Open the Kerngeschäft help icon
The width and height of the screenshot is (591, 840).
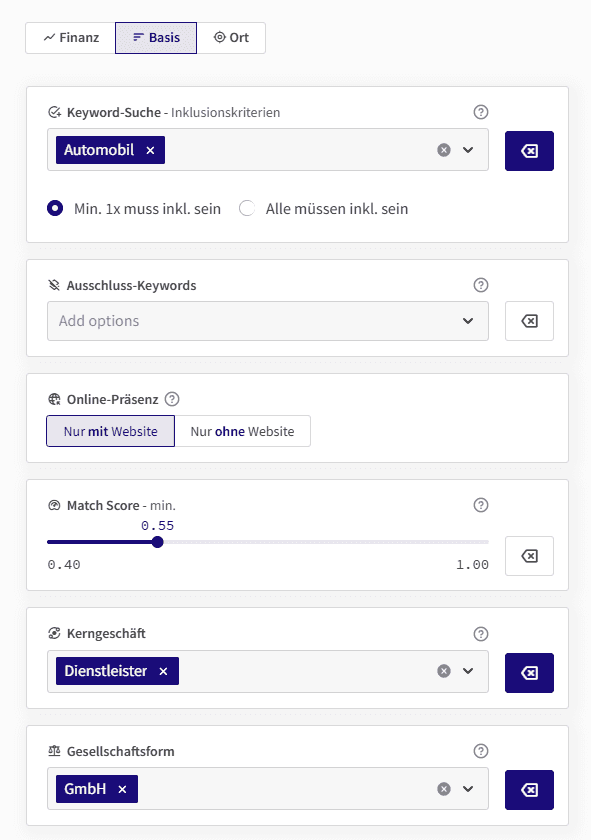tap(481, 634)
